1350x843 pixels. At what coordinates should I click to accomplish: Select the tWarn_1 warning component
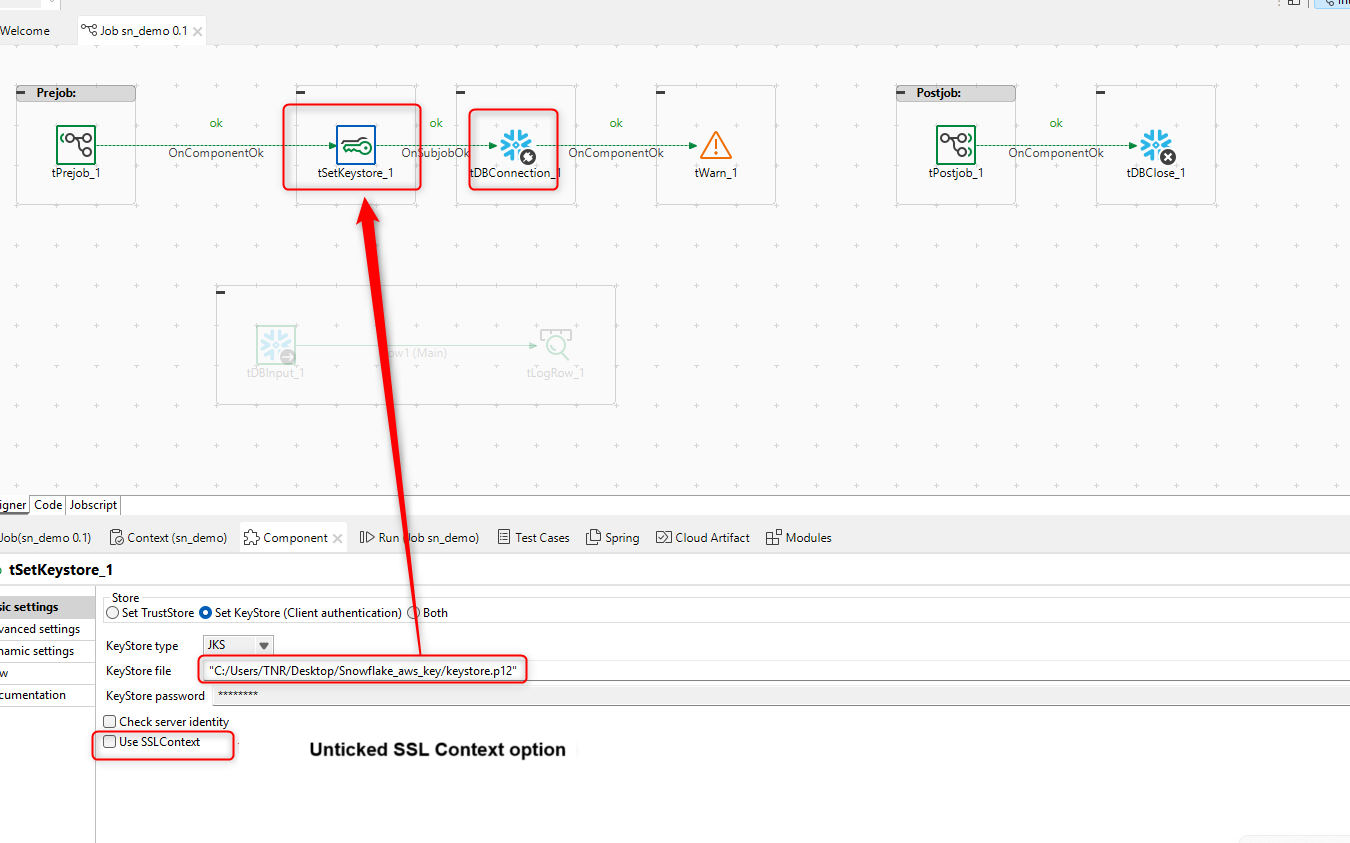(716, 145)
